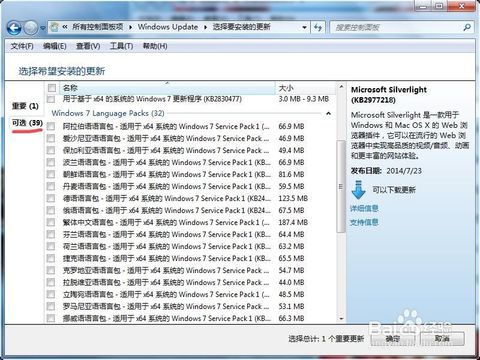The width and height of the screenshot is (480, 360).
Task: Collapse the Windows 7 Language Packs group
Action: 328,114
